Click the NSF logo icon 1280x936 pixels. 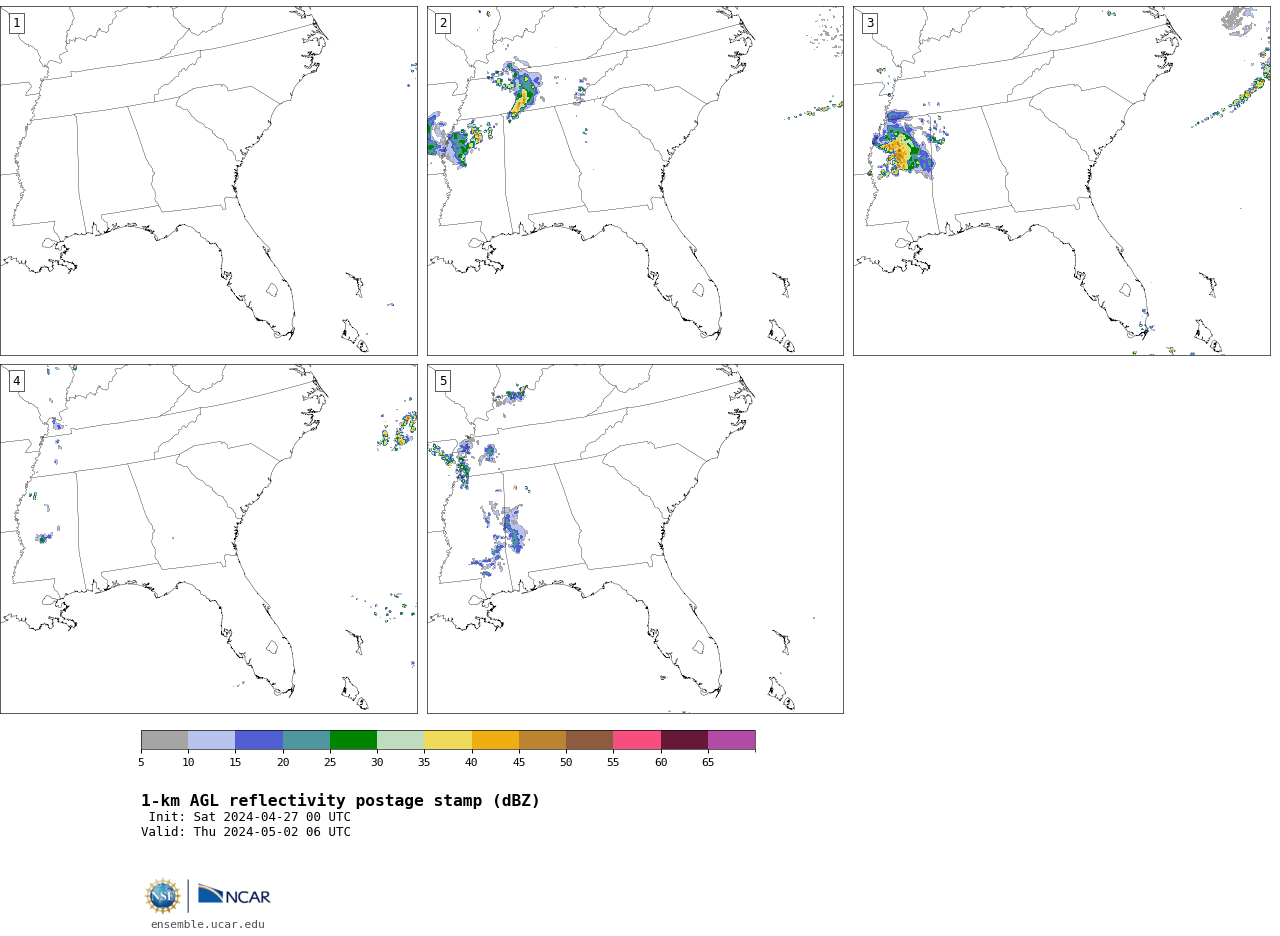click(x=163, y=896)
